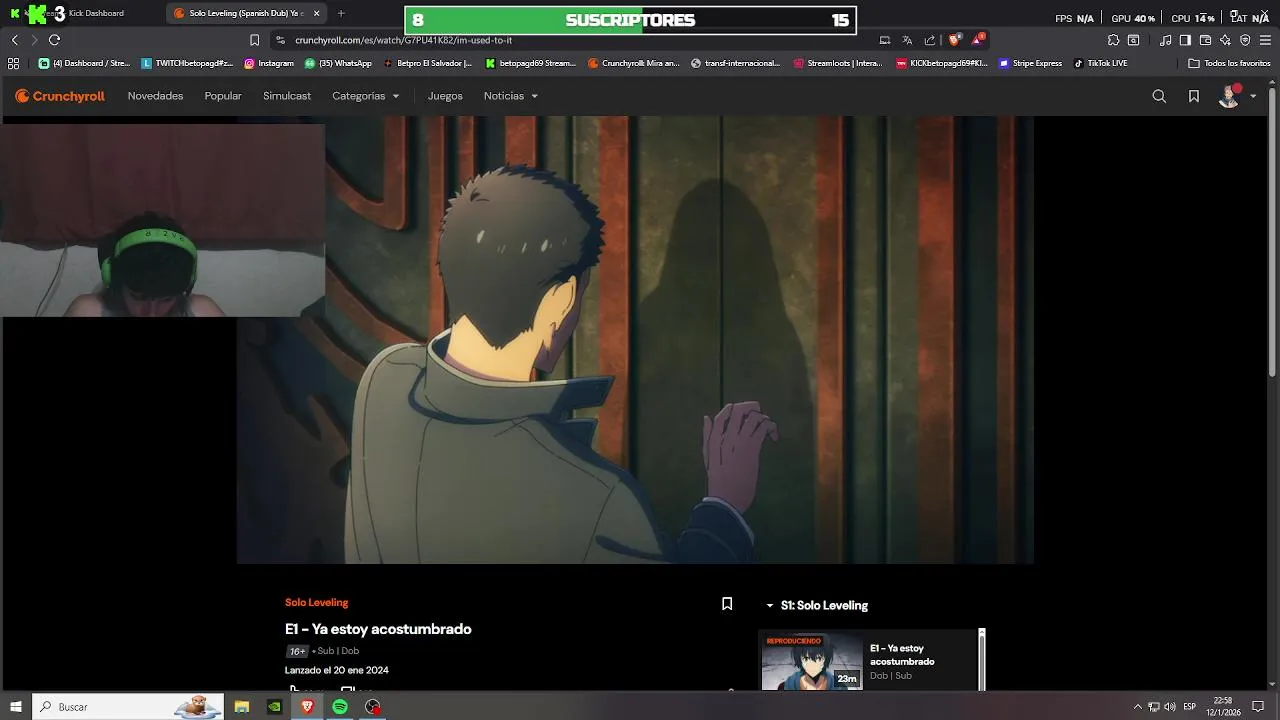Open Windows notification center

(1258, 706)
